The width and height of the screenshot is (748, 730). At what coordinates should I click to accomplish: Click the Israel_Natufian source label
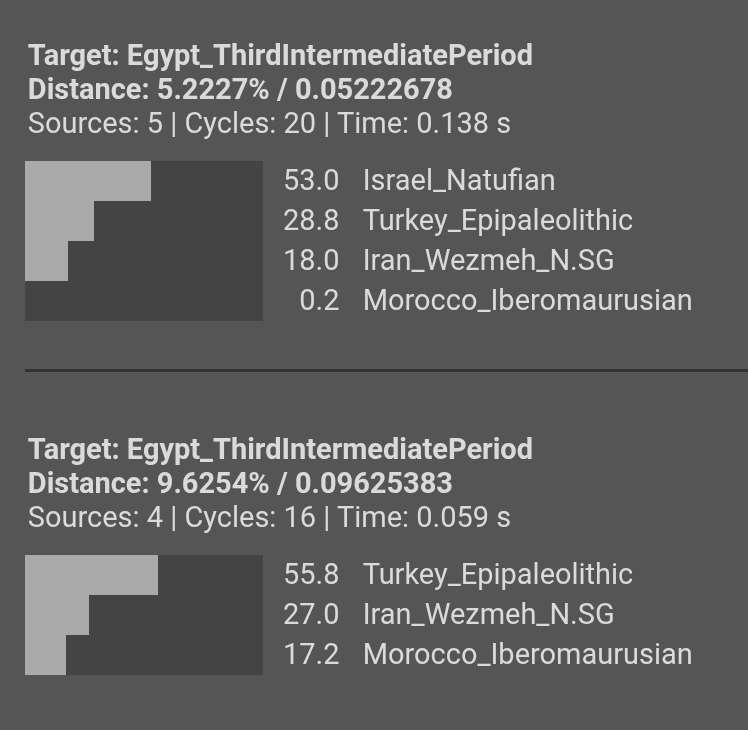point(459,180)
